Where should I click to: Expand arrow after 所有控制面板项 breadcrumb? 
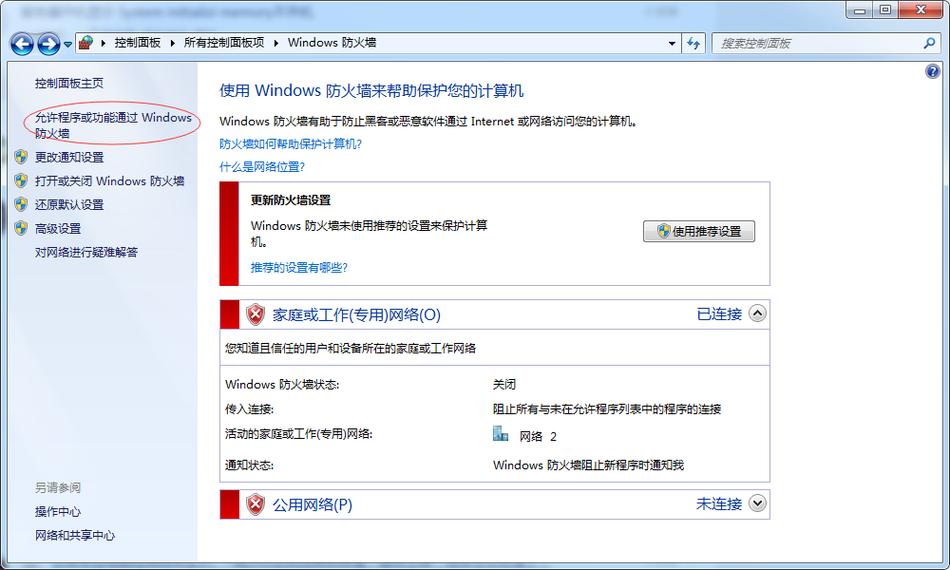[276, 43]
